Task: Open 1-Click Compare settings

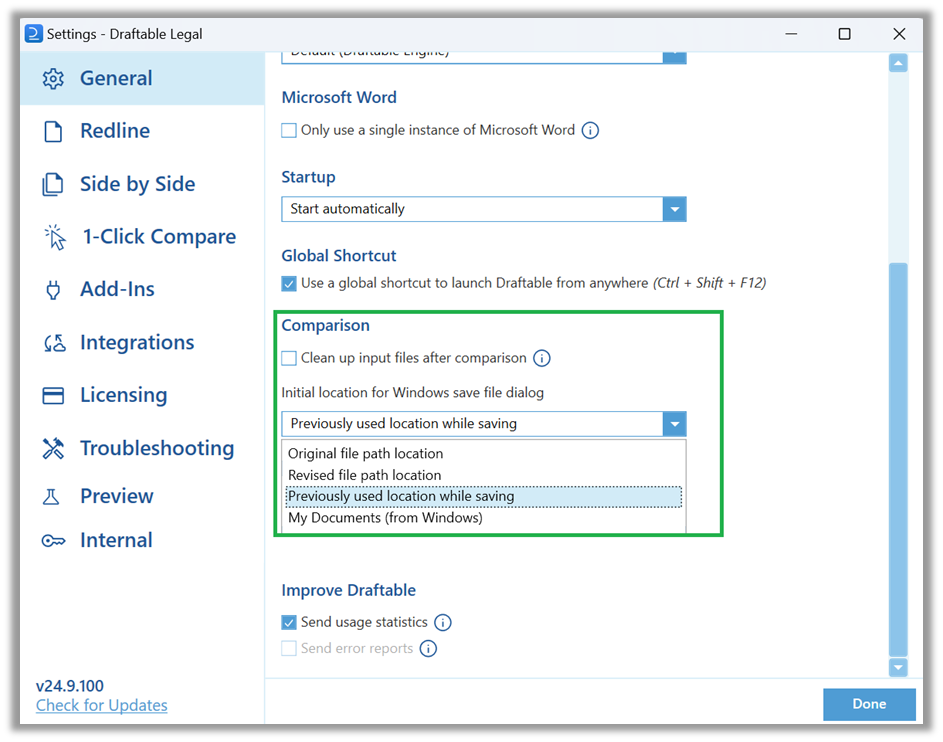Action: point(142,237)
